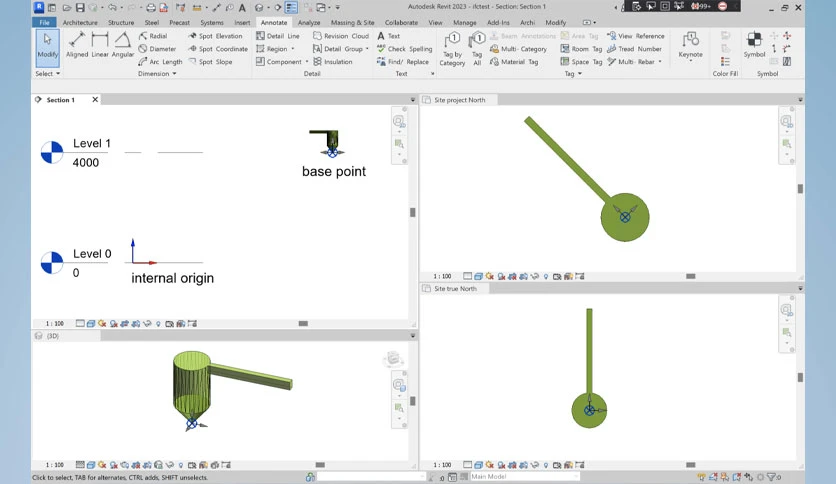This screenshot has height=484, width=836.
Task: Activate the Site true North view tab
Action: click(x=455, y=288)
